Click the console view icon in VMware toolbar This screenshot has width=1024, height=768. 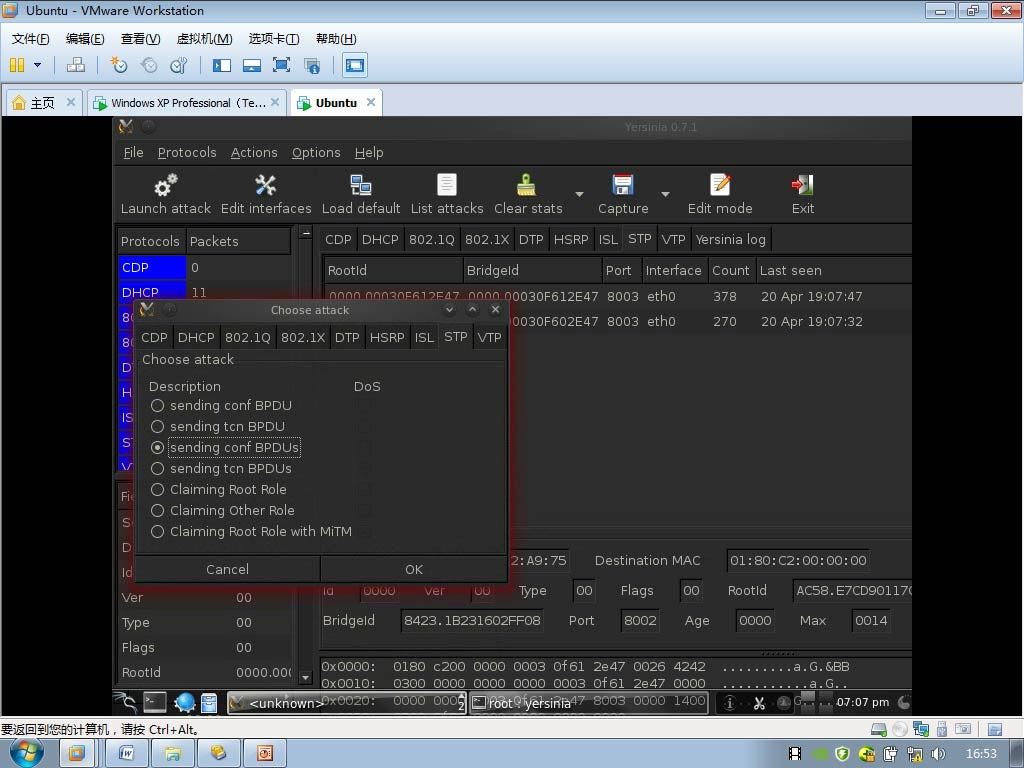355,65
